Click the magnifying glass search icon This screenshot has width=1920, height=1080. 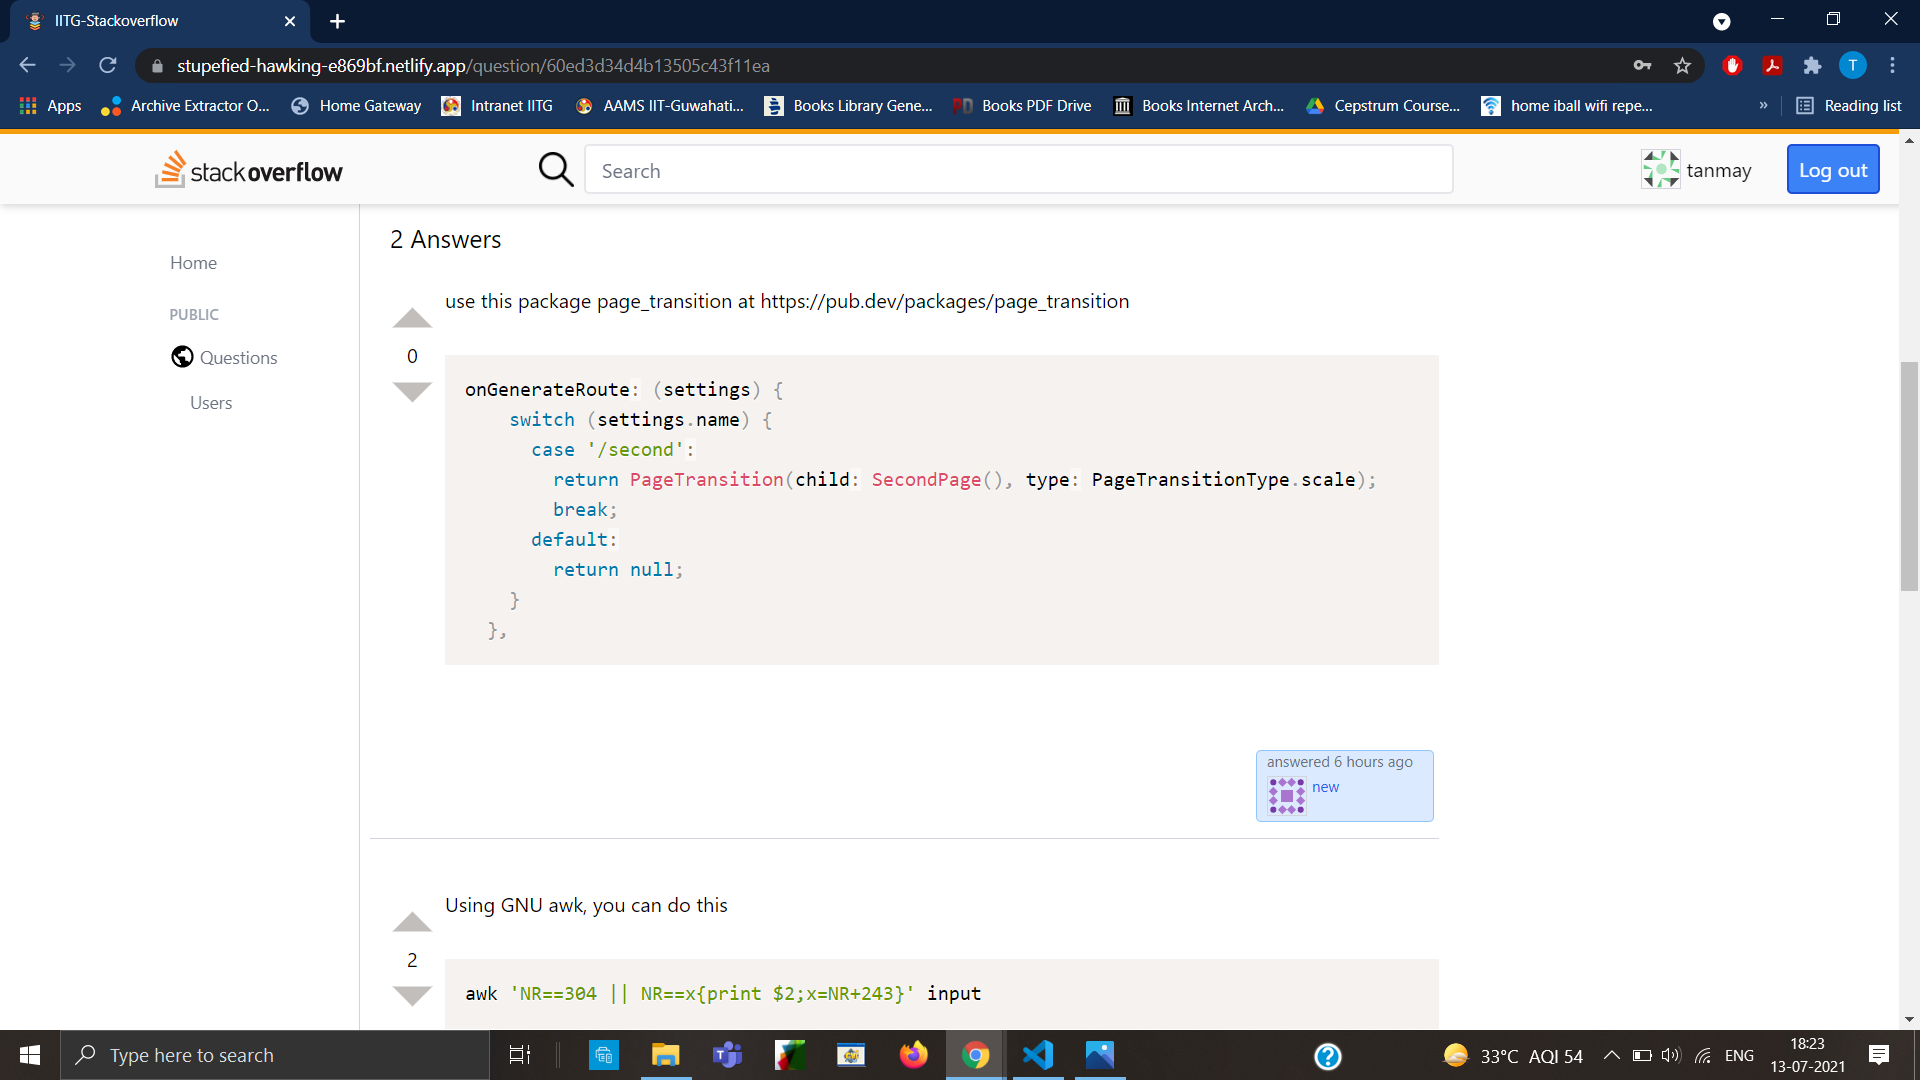coord(555,170)
